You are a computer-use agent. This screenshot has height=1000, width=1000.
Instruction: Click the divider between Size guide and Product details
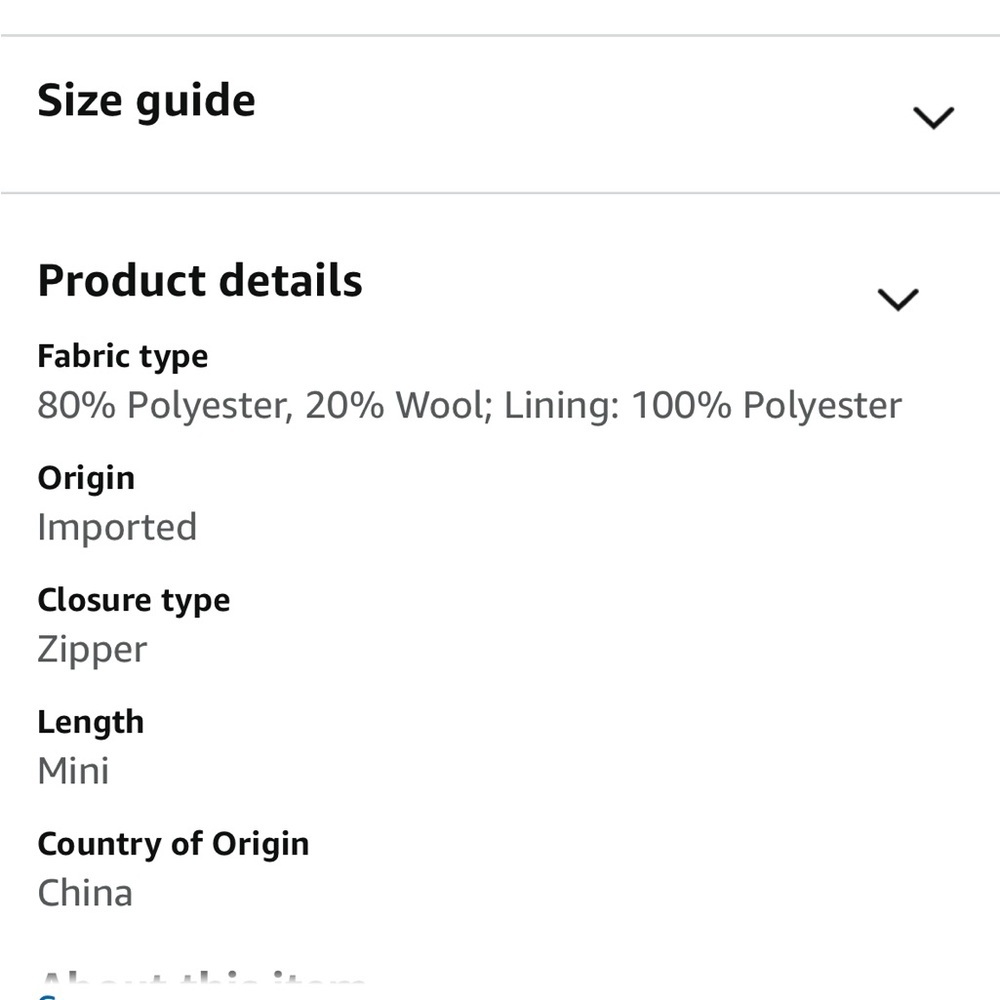click(x=500, y=192)
